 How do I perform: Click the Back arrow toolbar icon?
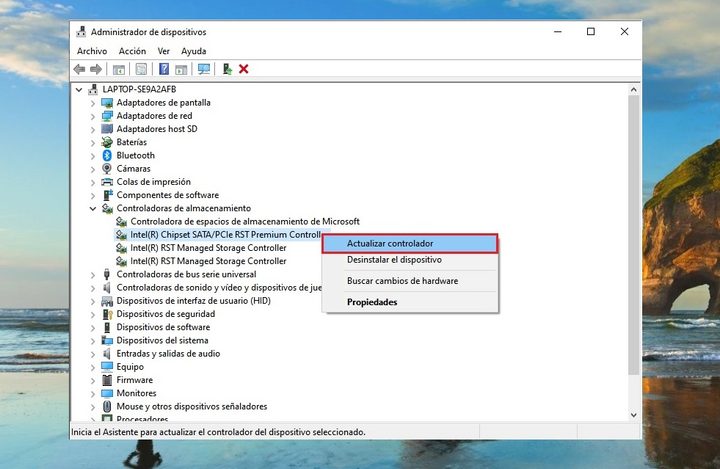79,69
